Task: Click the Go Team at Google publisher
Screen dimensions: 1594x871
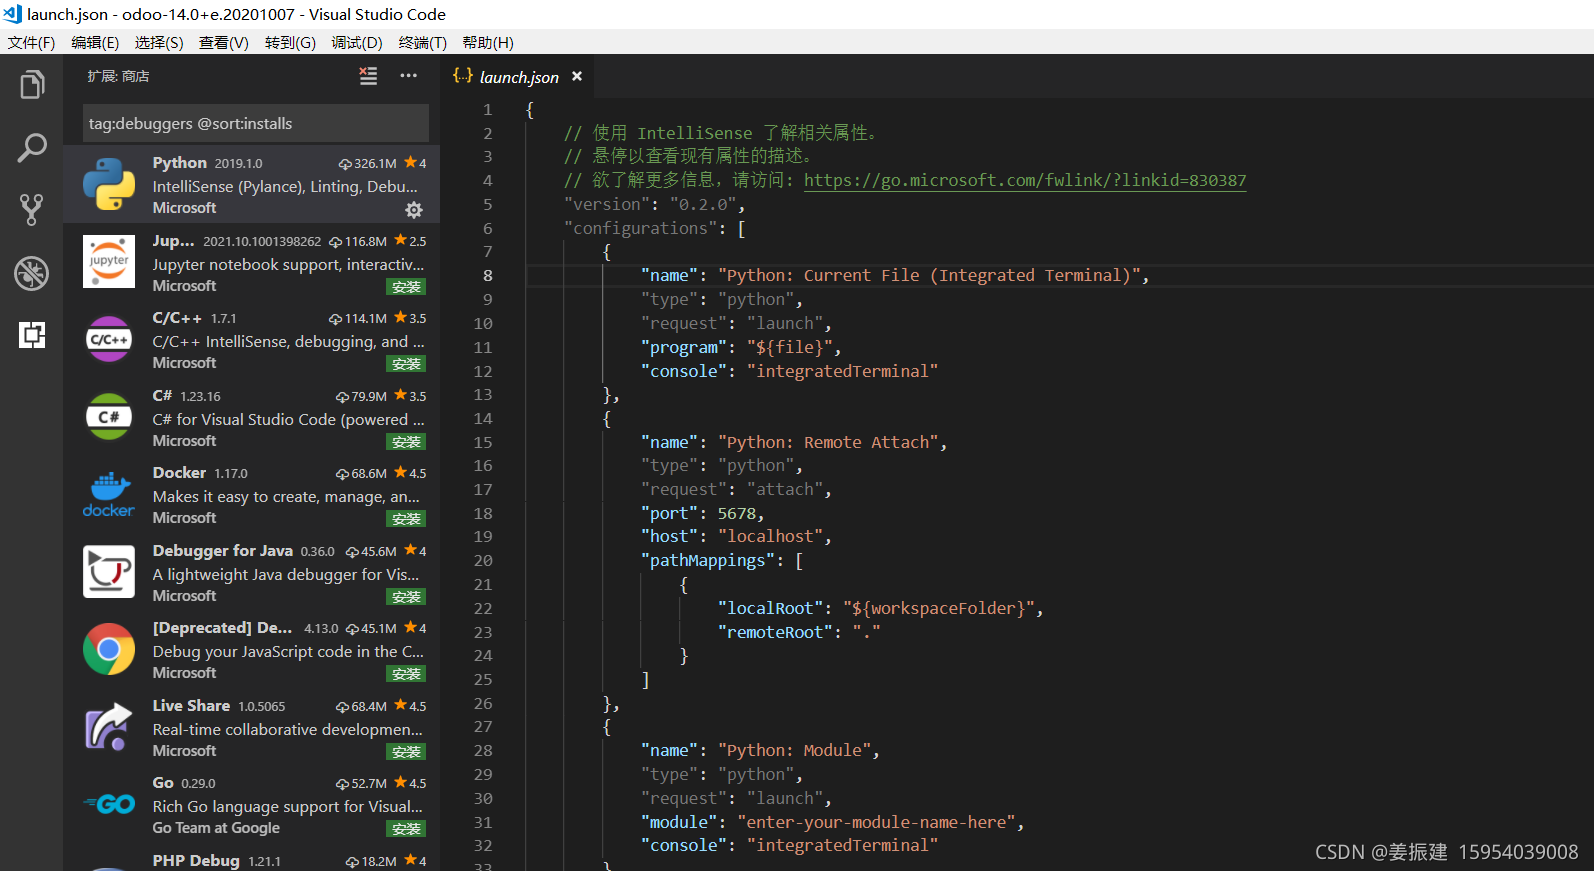Action: click(x=216, y=828)
